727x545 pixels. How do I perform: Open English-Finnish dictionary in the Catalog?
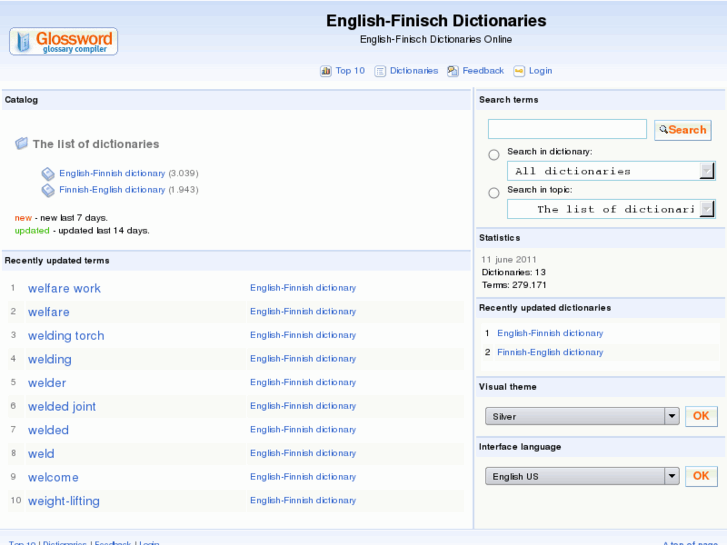(112, 173)
